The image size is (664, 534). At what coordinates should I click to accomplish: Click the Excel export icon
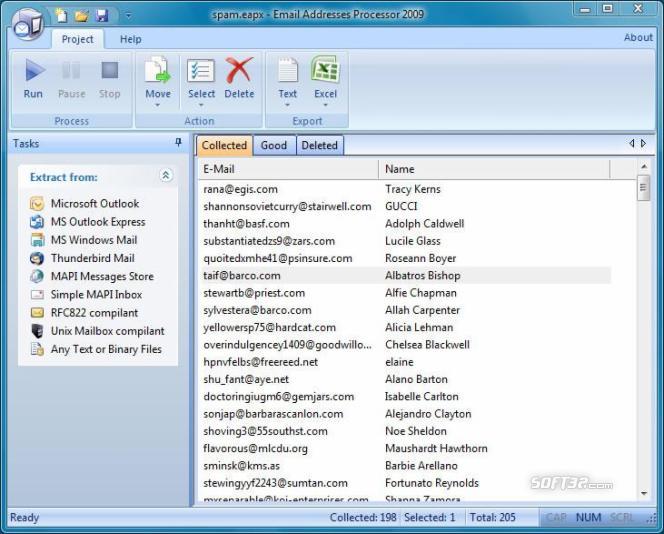[x=325, y=70]
